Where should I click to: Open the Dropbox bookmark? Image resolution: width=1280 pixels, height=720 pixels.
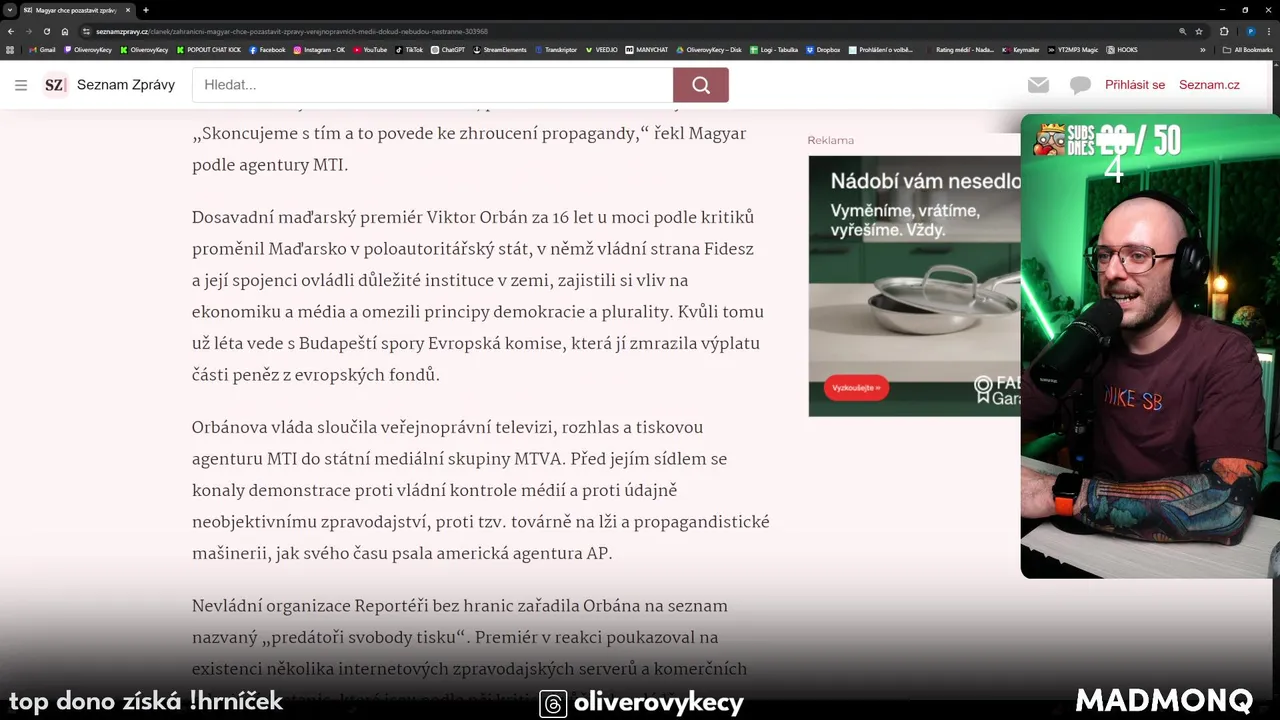pos(823,49)
